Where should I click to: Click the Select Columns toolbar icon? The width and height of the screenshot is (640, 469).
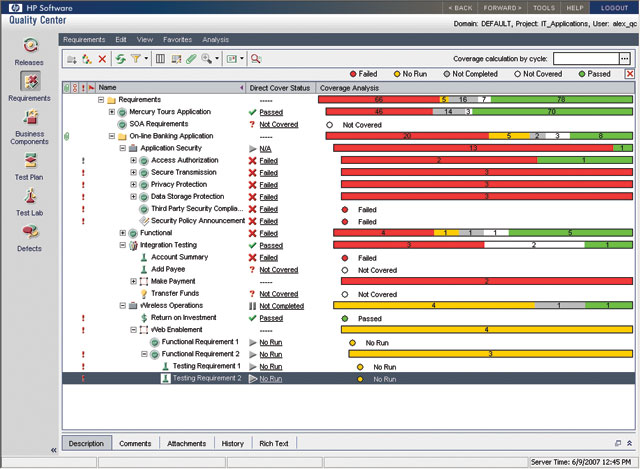click(160, 59)
